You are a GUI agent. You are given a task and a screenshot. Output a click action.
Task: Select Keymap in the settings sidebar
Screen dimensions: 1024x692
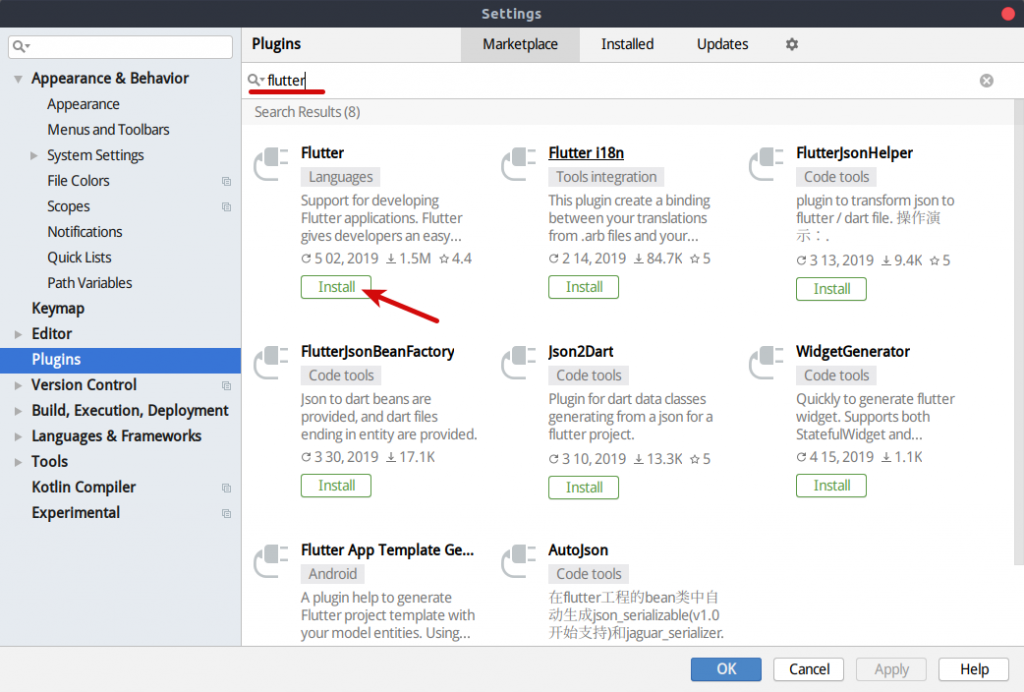56,308
